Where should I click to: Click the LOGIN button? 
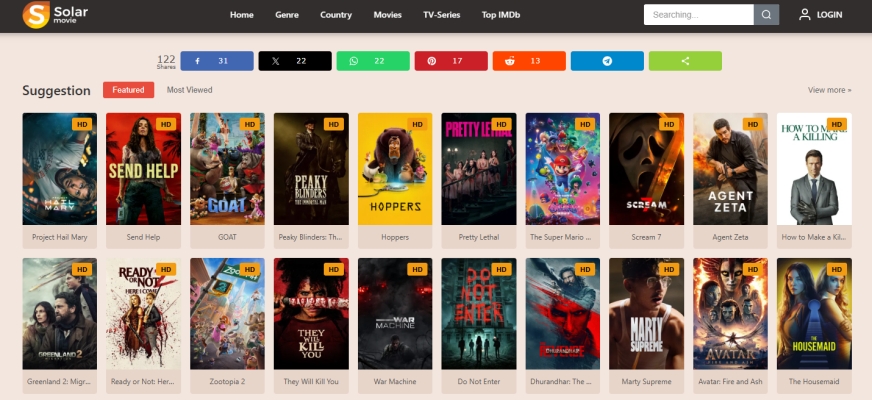pos(820,15)
